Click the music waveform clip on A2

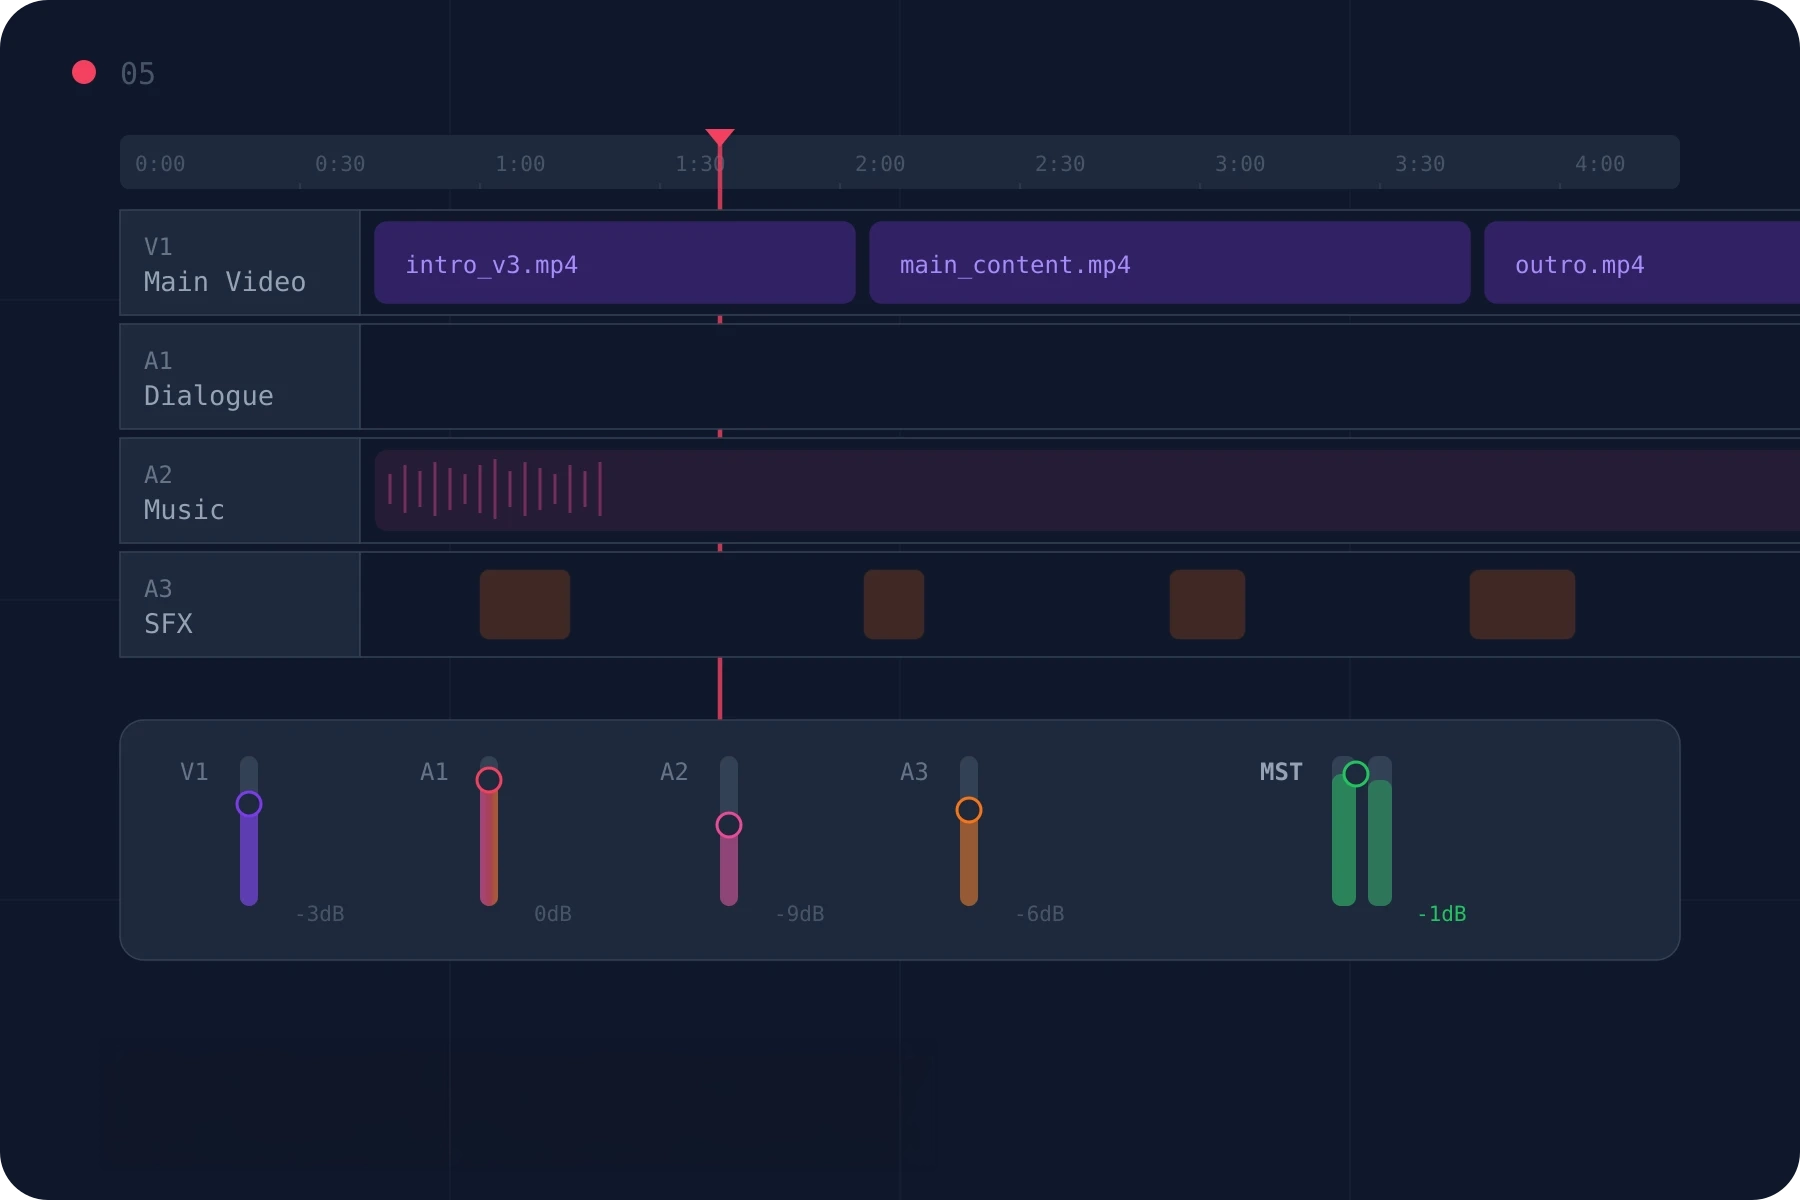1085,491
